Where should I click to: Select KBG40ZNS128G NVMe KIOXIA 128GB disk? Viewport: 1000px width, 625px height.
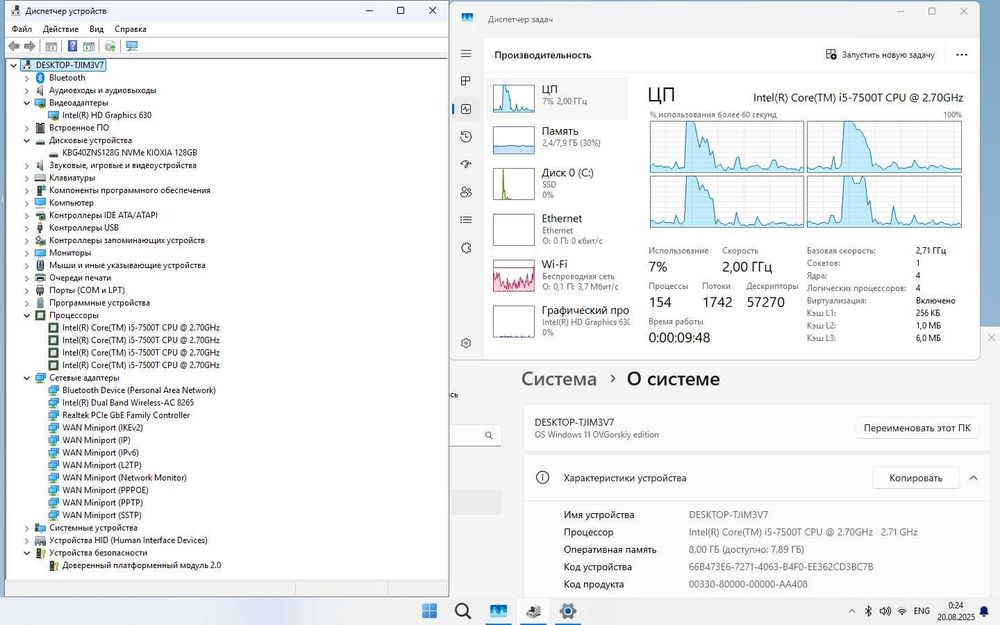tap(129, 153)
